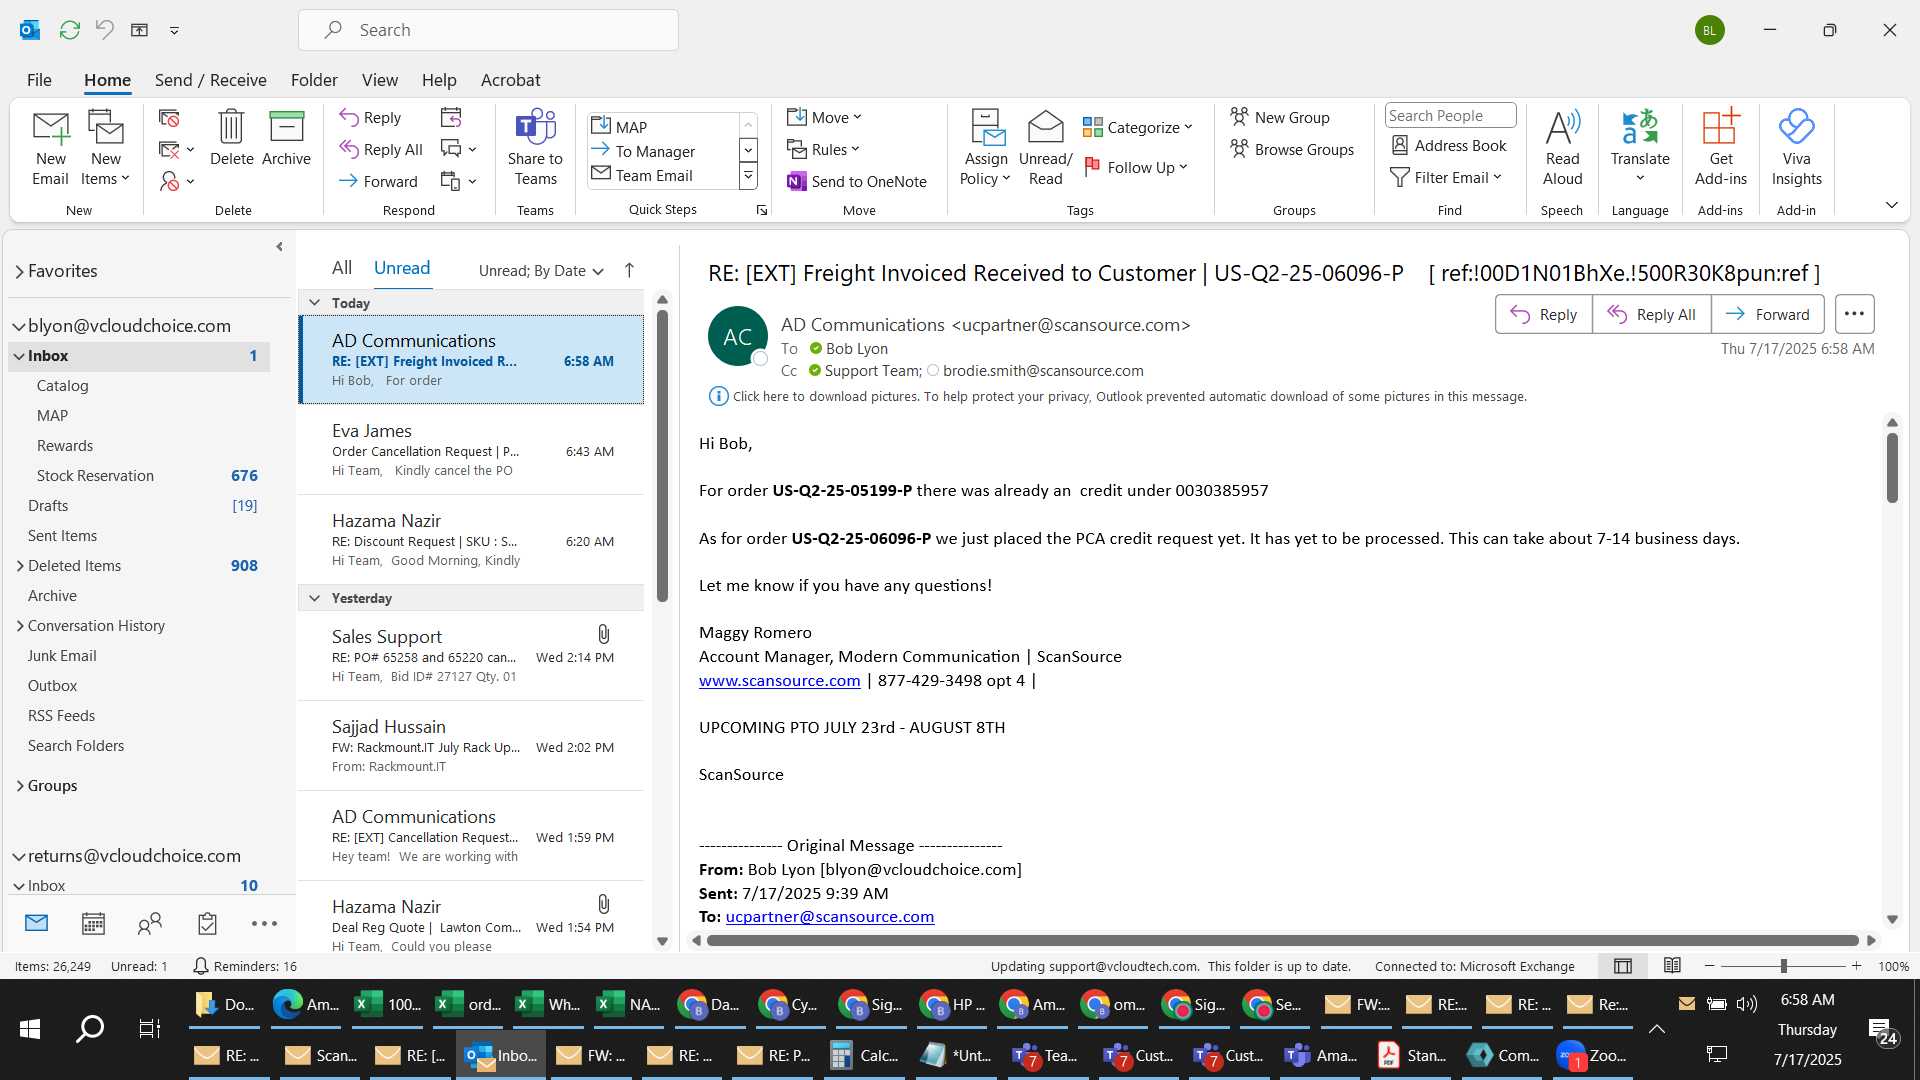Expand Conversation History folder
Screen dimensions: 1920x1080
pos(20,626)
